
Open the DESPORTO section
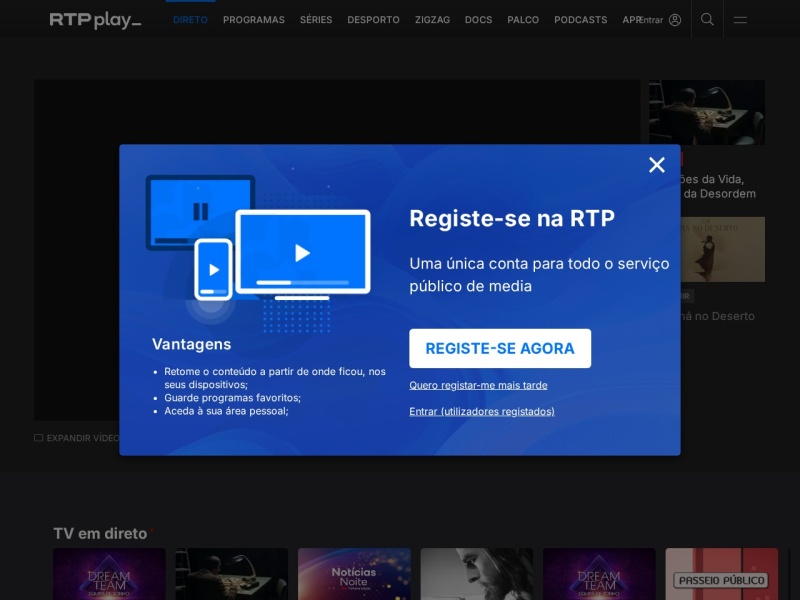pyautogui.click(x=373, y=20)
